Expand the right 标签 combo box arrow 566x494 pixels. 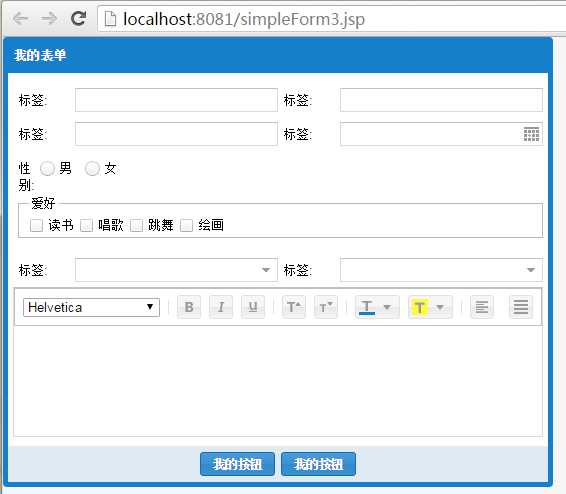(x=531, y=270)
